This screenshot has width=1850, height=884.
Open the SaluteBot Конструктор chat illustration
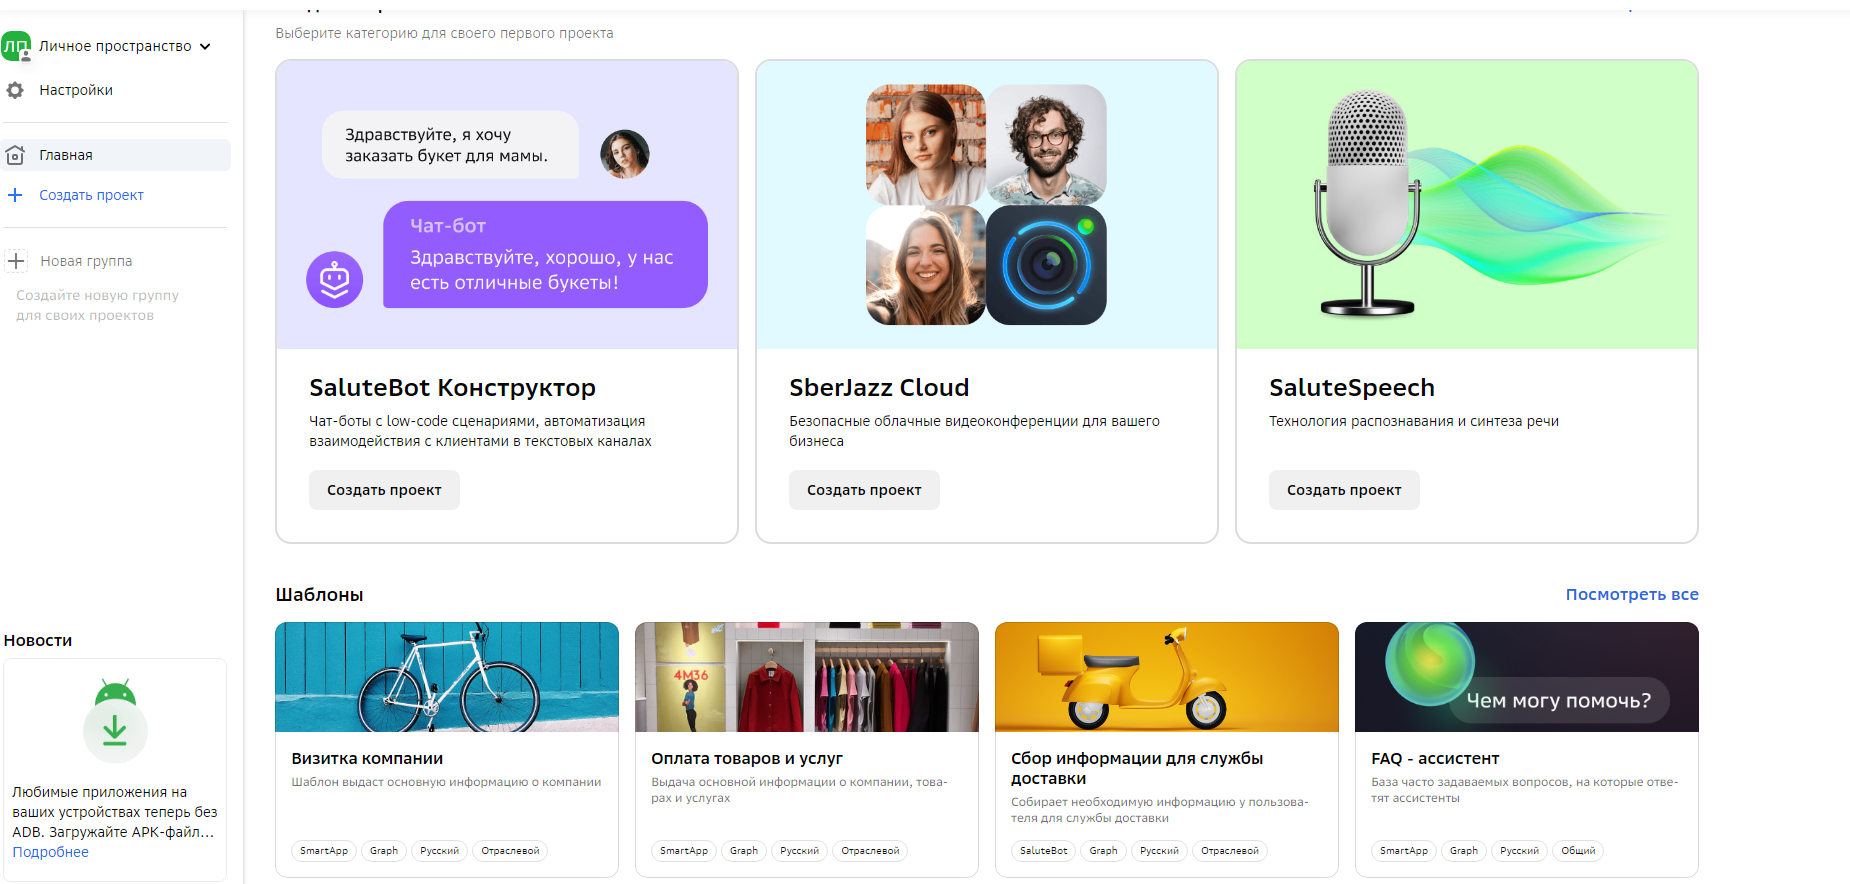click(x=507, y=205)
